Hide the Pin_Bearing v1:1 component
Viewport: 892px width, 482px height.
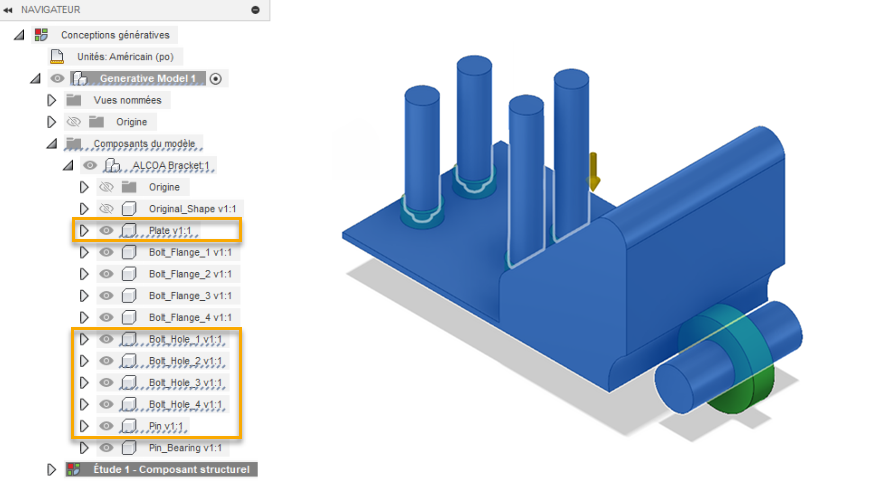coord(106,447)
